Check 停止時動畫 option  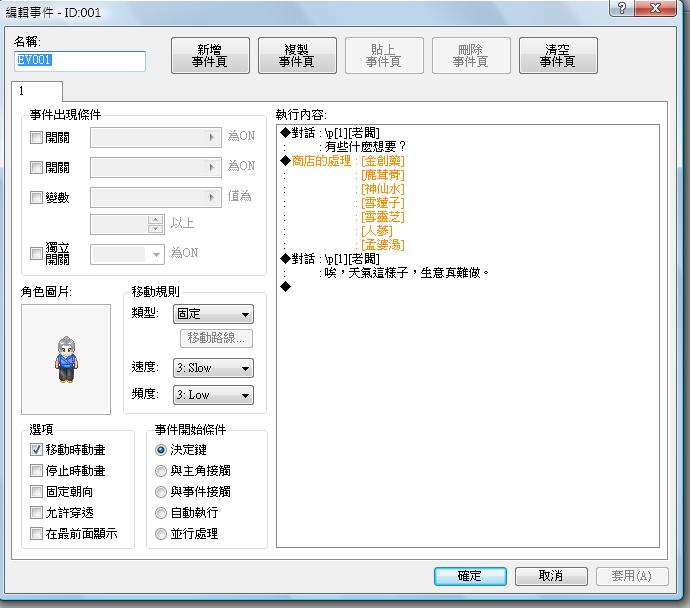36,471
